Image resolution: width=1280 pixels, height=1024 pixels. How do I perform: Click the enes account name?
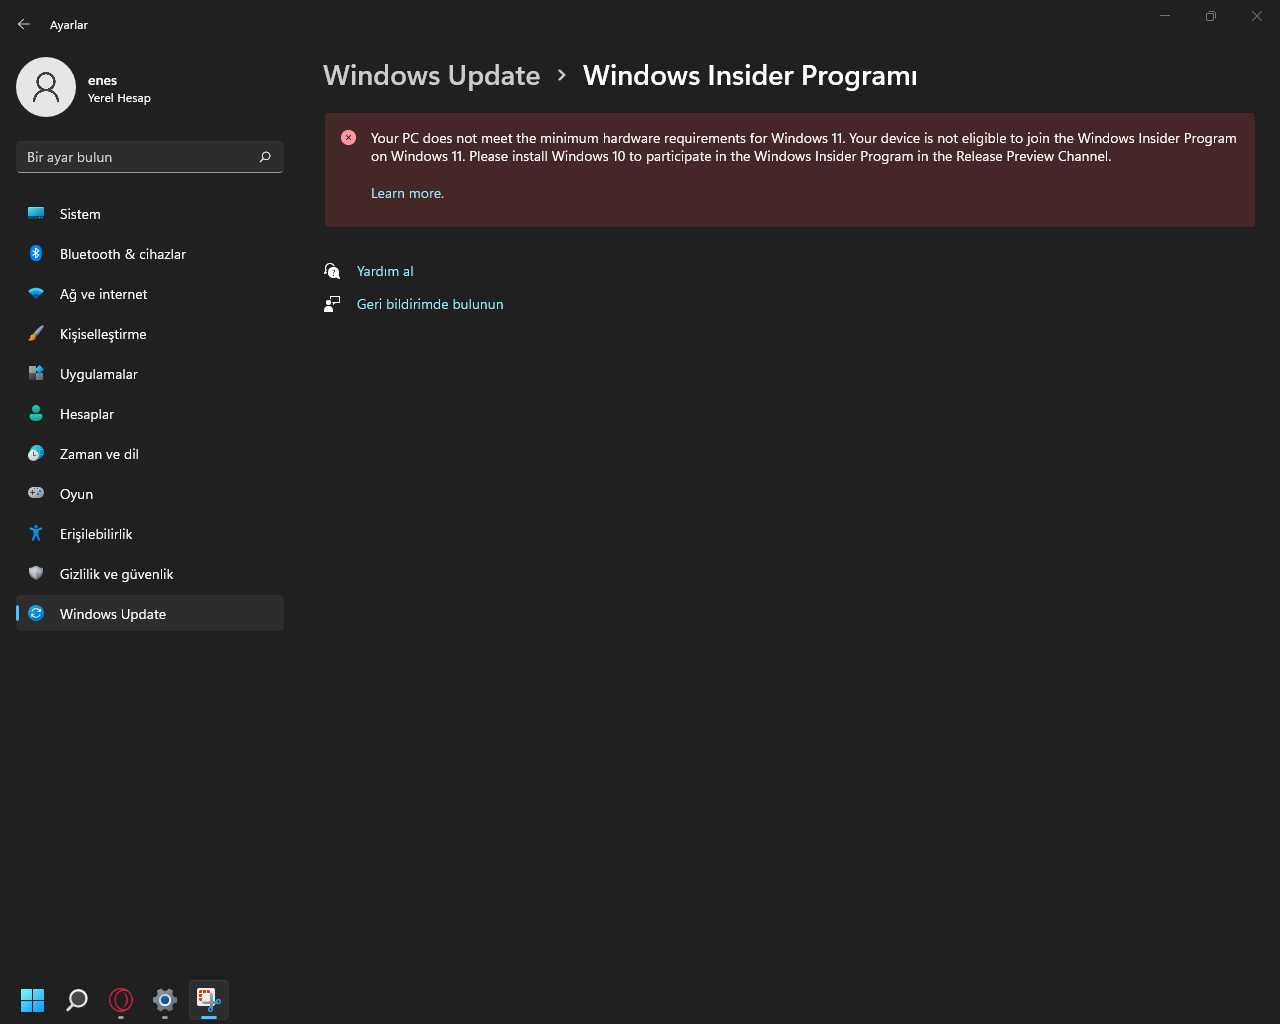coord(102,80)
